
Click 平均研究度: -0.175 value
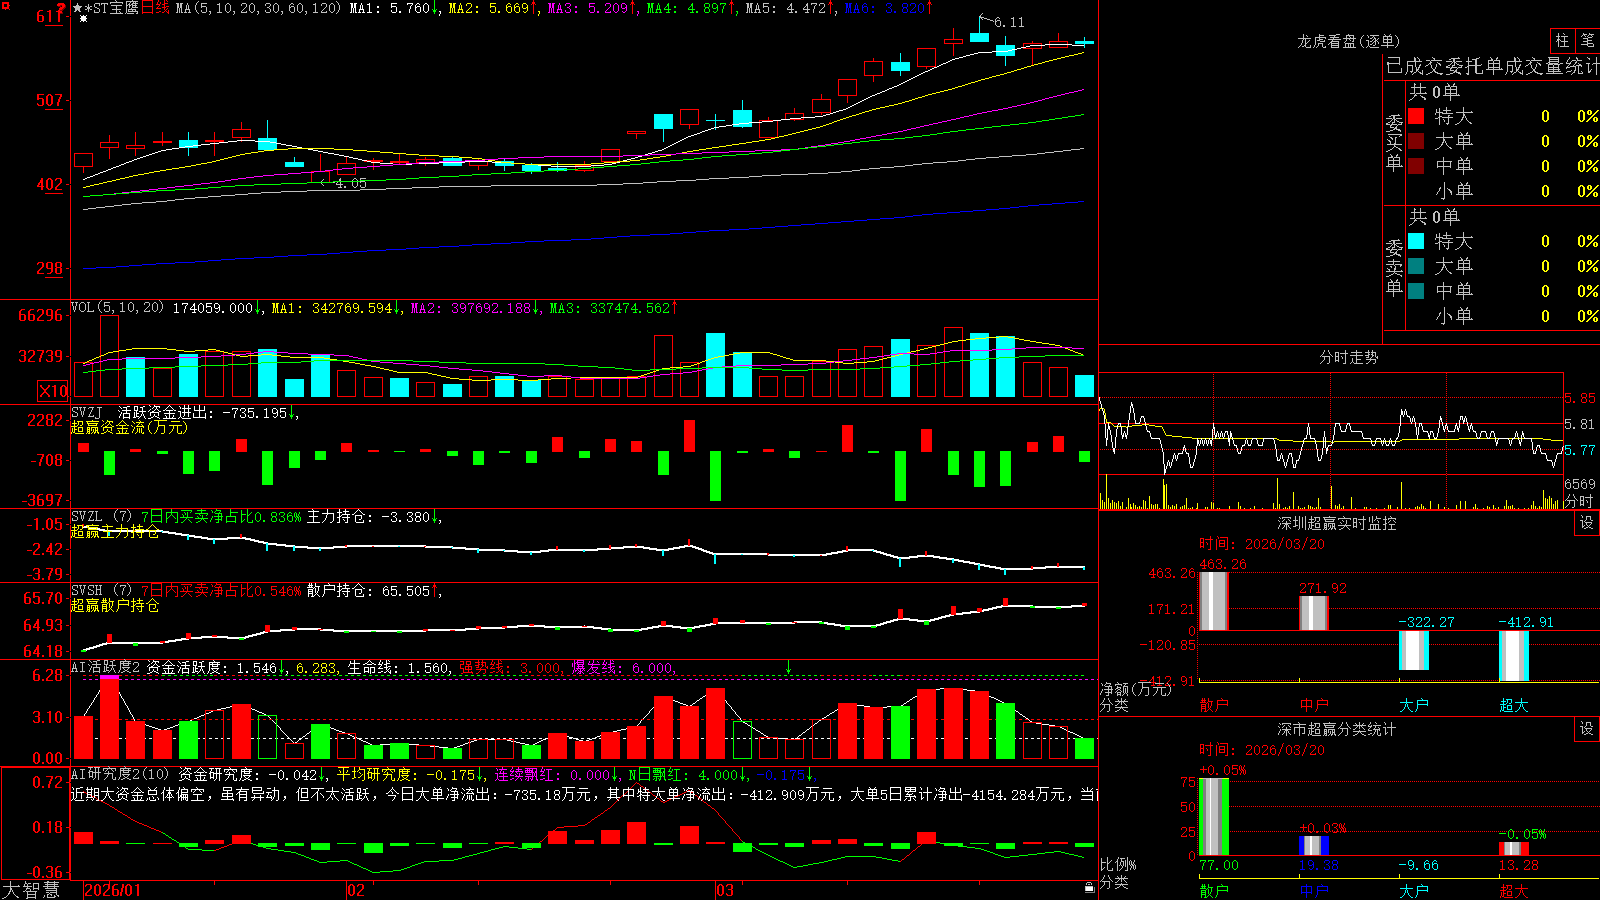point(405,774)
